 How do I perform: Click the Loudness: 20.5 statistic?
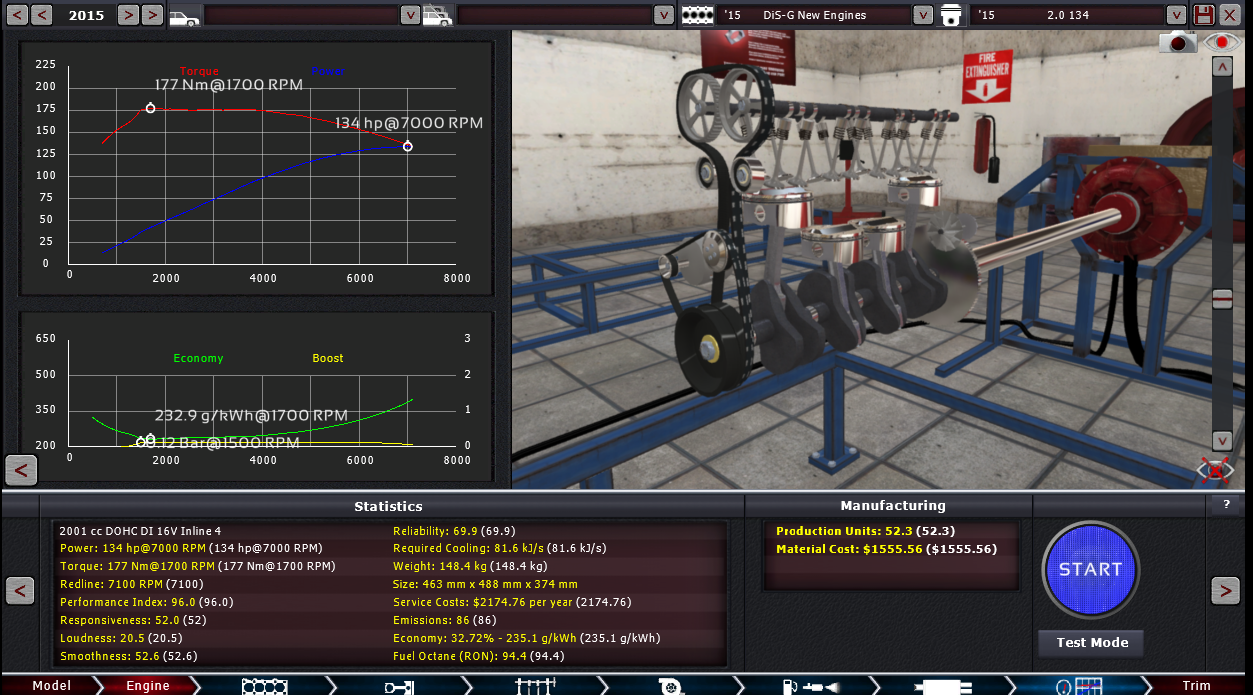pyautogui.click(x=123, y=638)
